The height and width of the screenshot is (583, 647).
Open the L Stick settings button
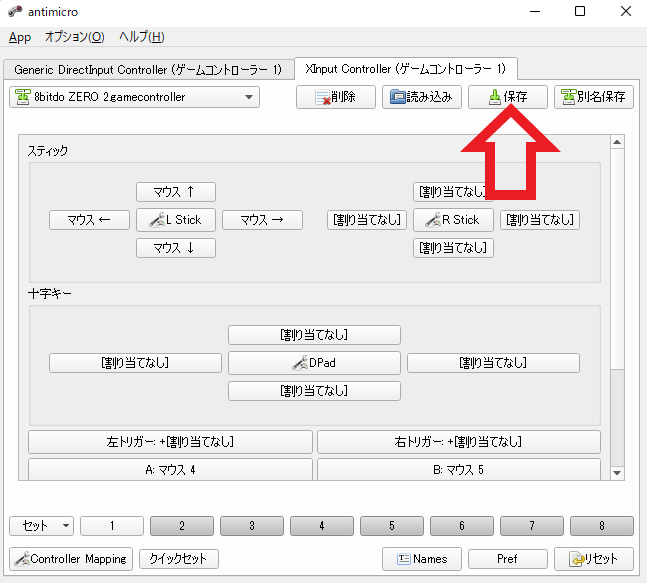tap(176, 220)
